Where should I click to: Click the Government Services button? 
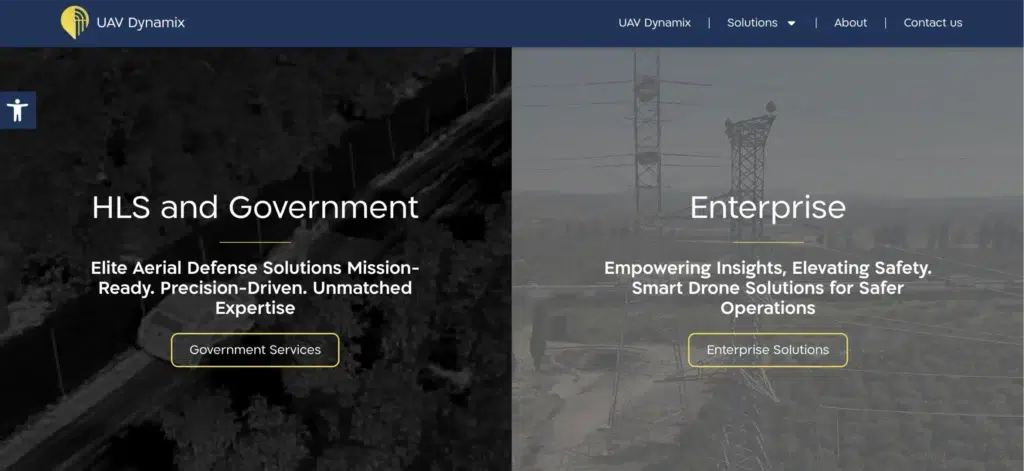click(x=255, y=350)
